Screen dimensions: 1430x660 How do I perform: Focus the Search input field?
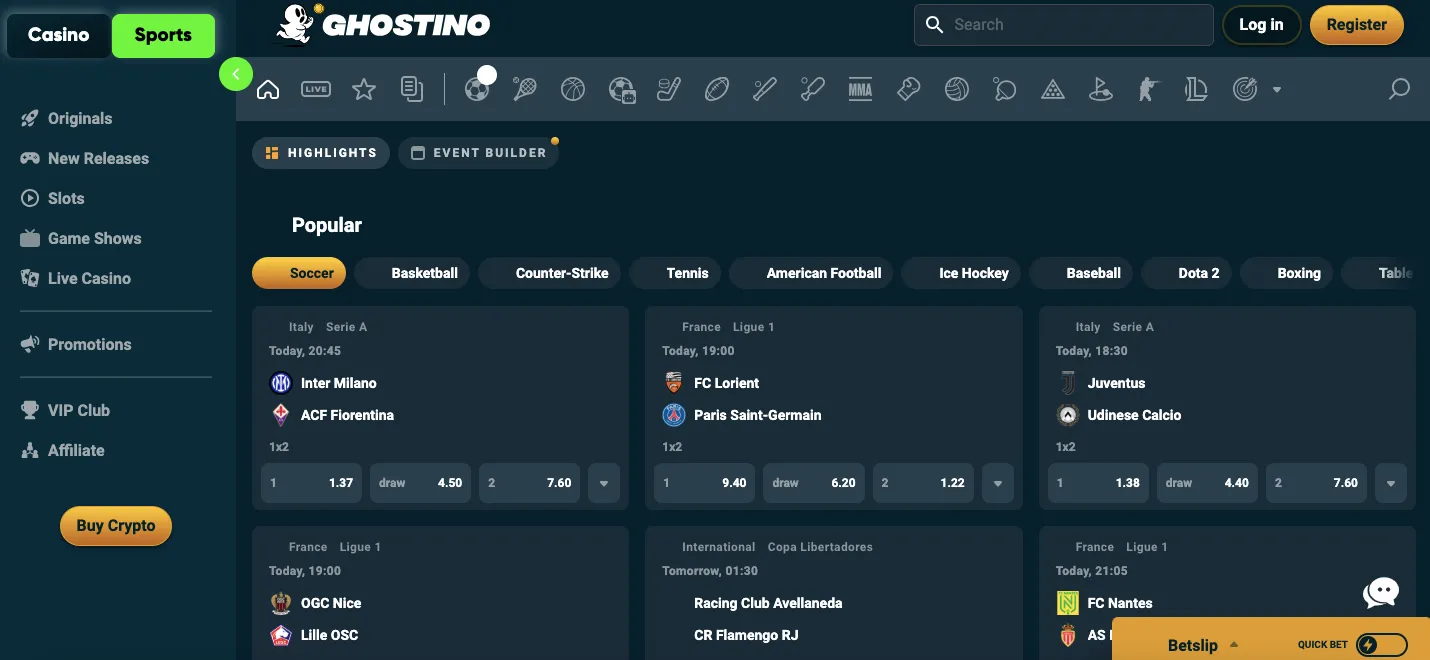(x=1064, y=25)
